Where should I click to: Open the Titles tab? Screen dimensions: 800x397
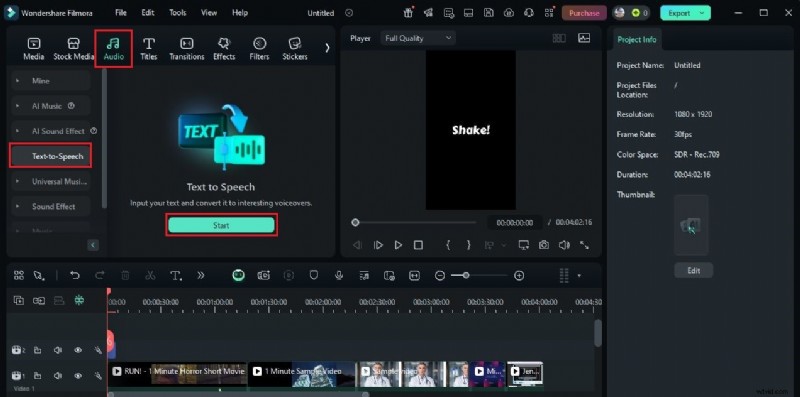click(x=148, y=49)
